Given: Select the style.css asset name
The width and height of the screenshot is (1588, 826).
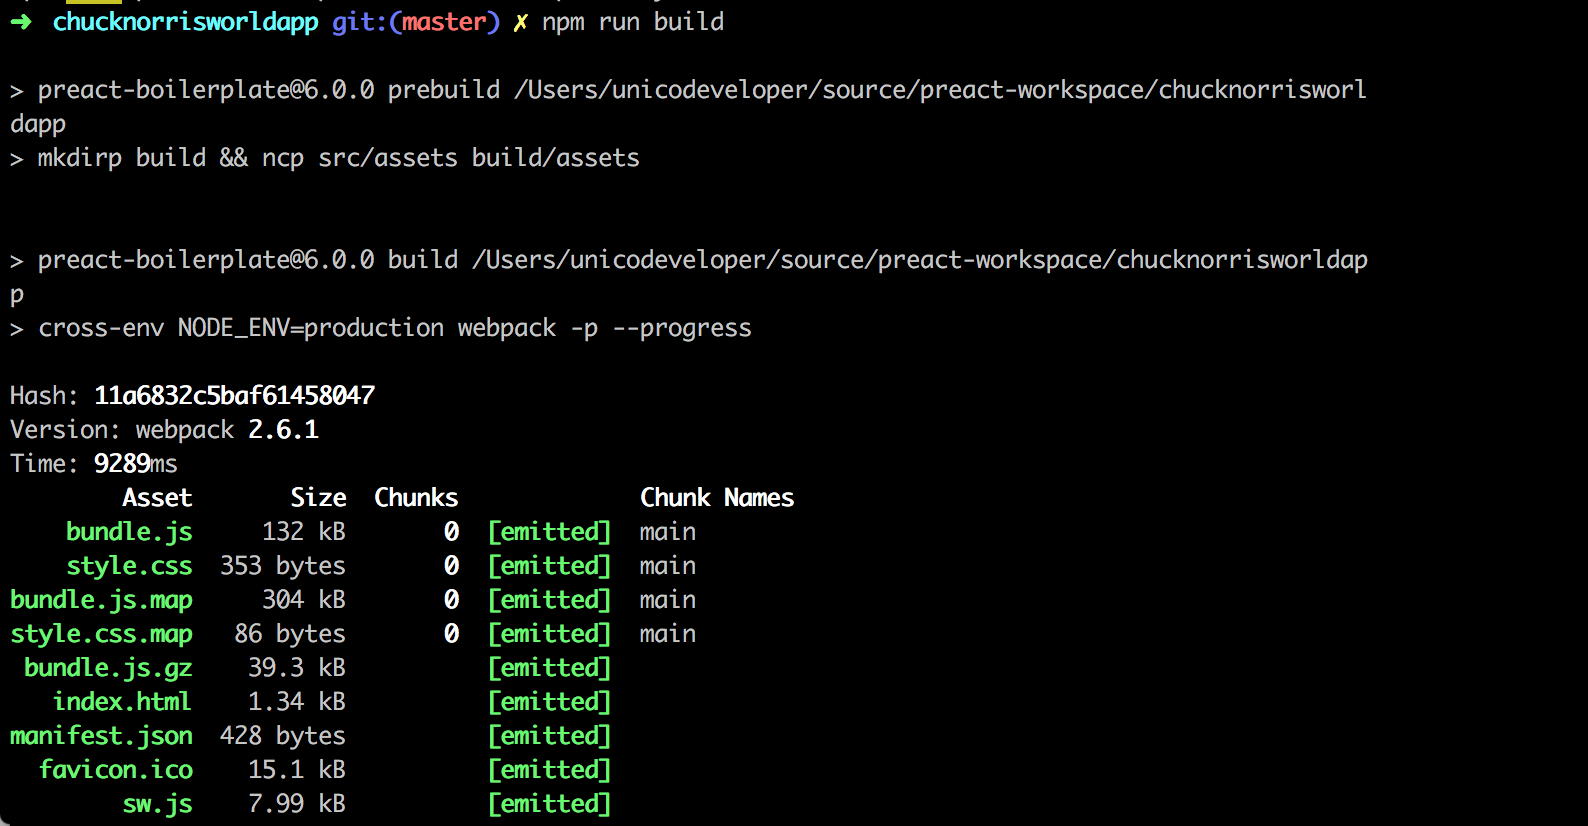Looking at the screenshot, I should [x=129, y=566].
